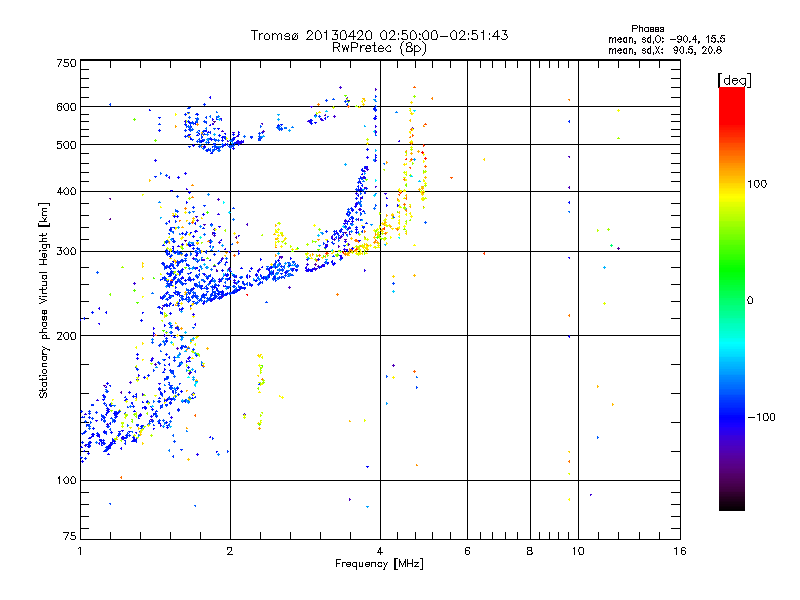Click the 'mean, sd,O: -90.4, 15.5' text

[x=667, y=39]
